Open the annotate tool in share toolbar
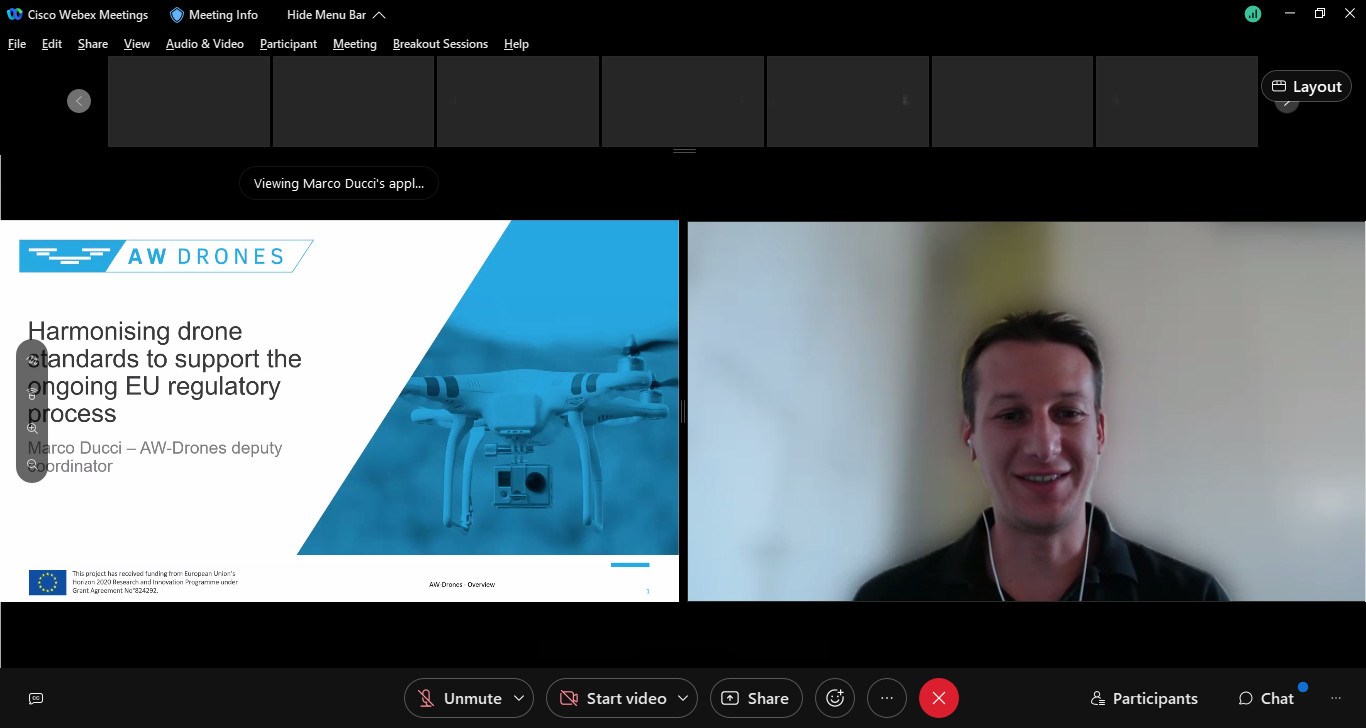The height and width of the screenshot is (728, 1366). 32,359
